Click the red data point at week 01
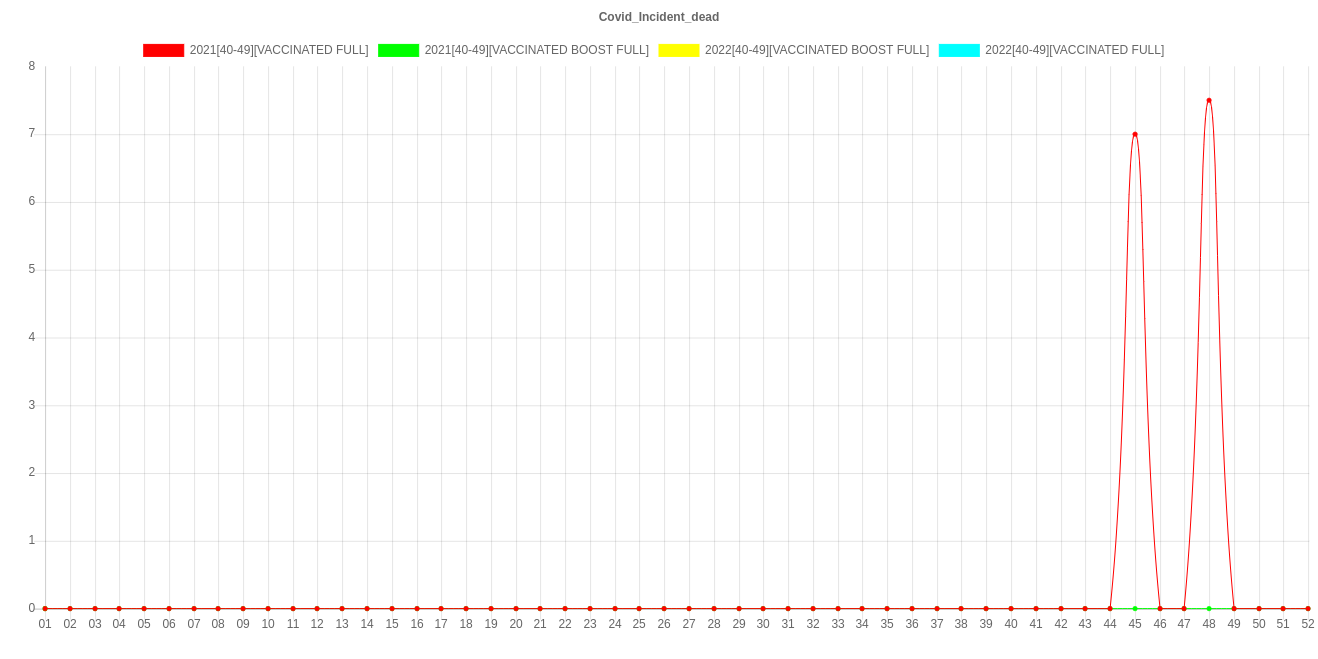The height and width of the screenshot is (659, 1318). (45, 608)
